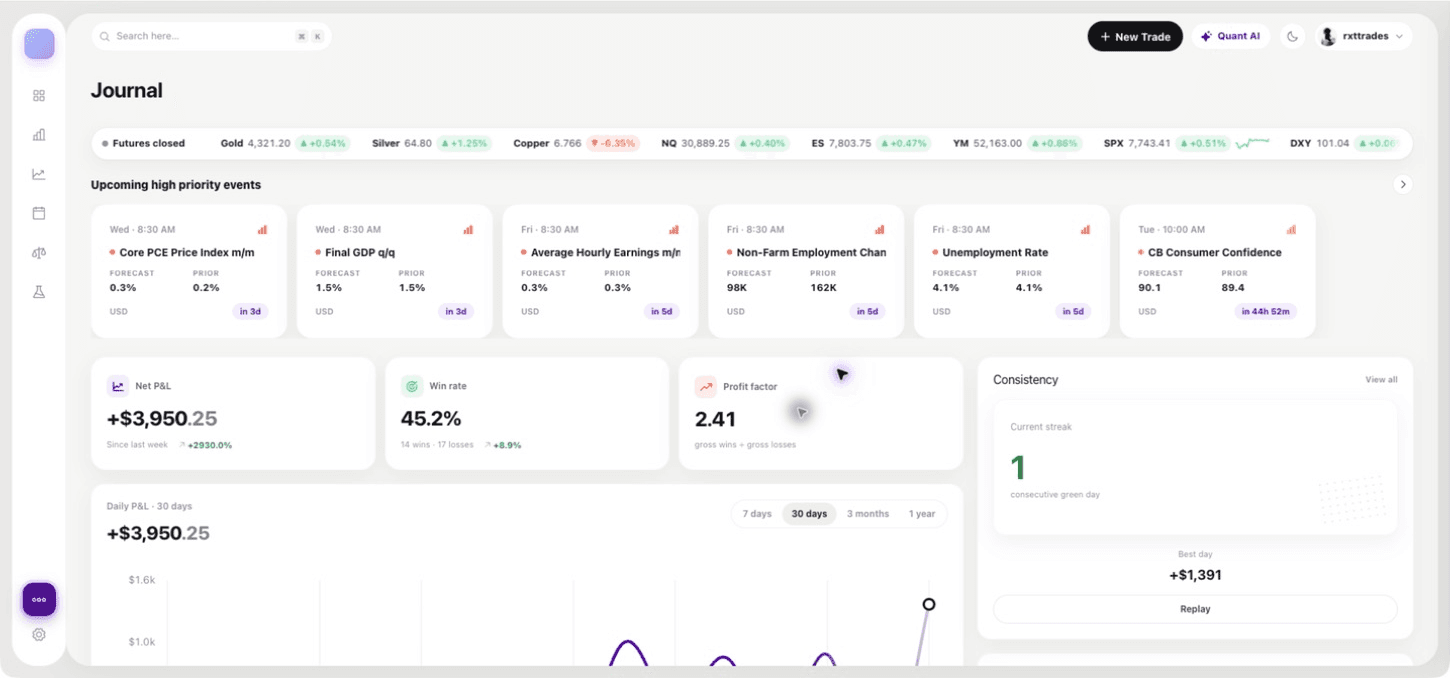Click impact bars icon on Final GDP card

coord(468,229)
